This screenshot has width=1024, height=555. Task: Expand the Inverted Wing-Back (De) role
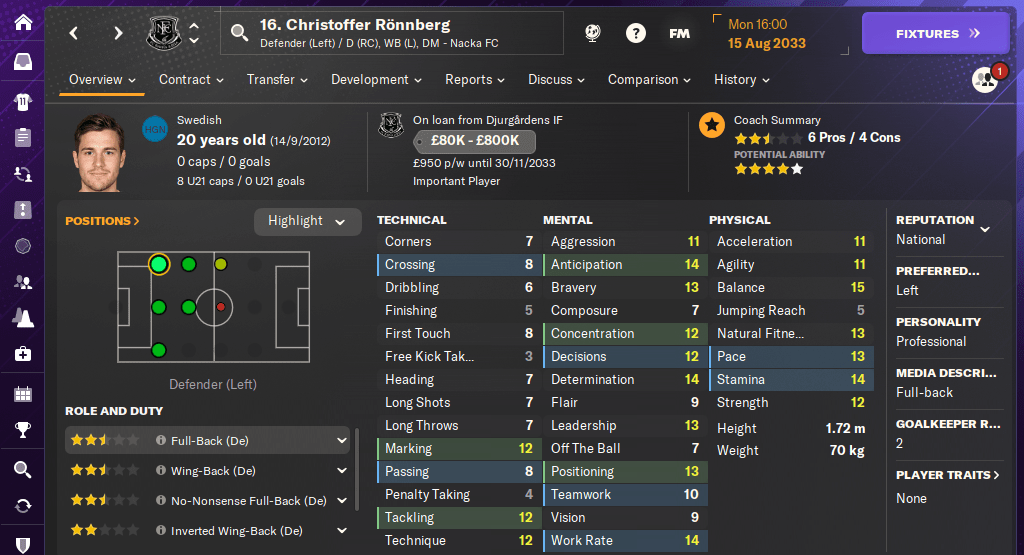pyautogui.click(x=342, y=530)
